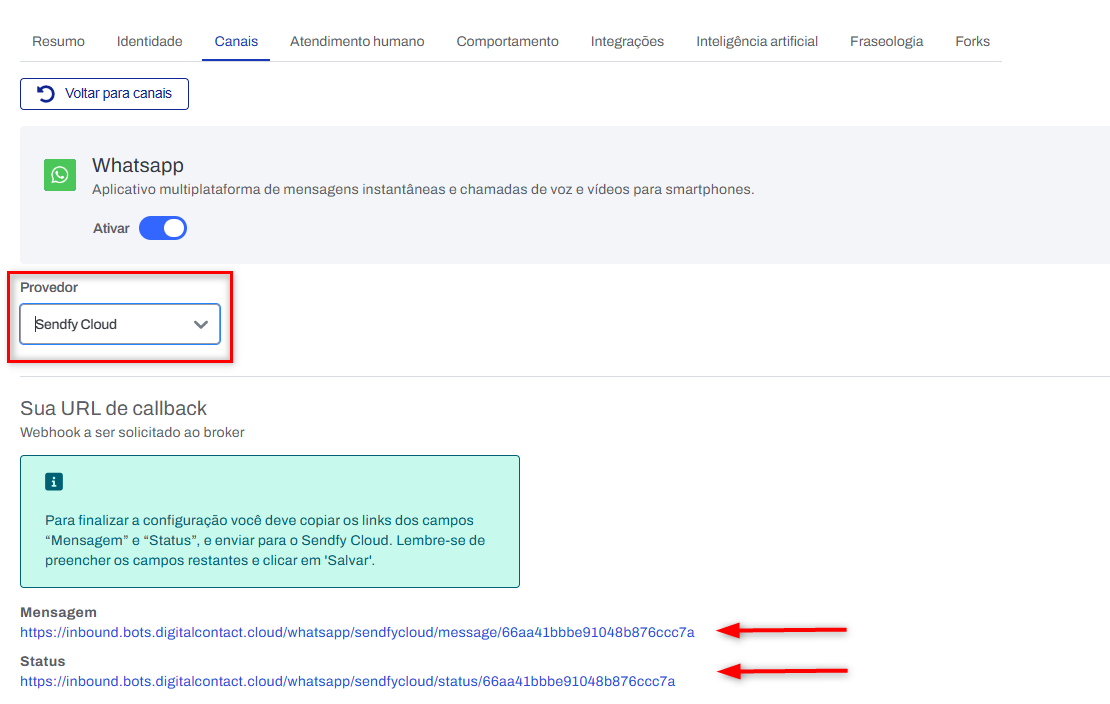Click the Whatsapp channel title heading
1110x704 pixels.
(138, 165)
